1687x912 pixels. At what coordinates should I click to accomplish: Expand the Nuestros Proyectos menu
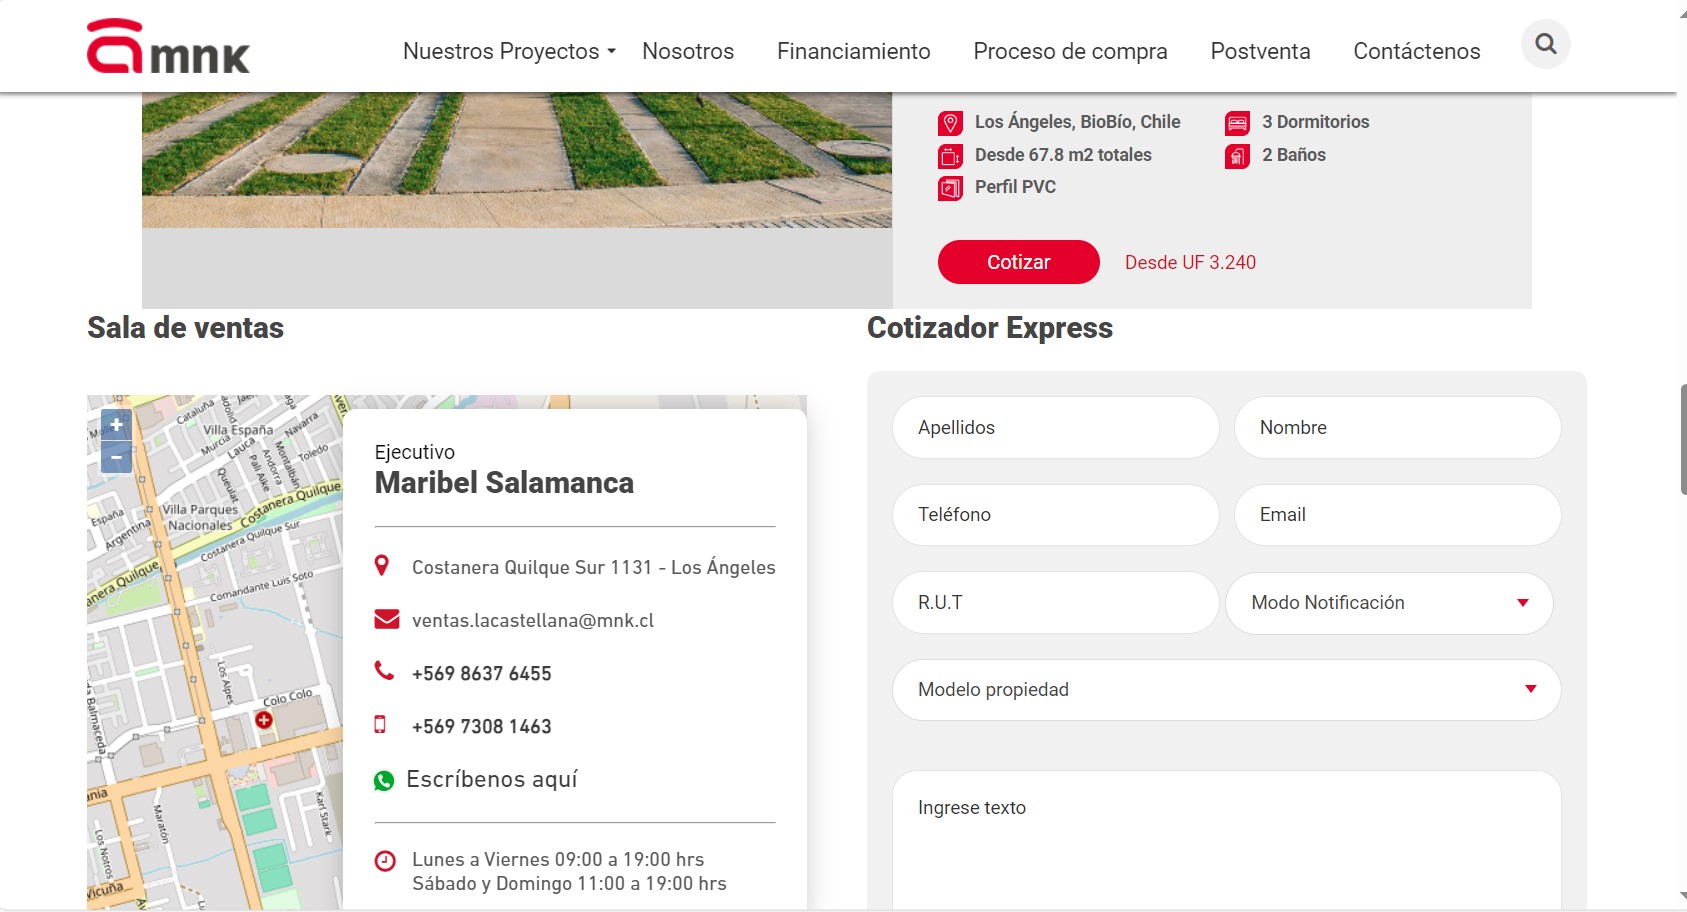point(509,51)
